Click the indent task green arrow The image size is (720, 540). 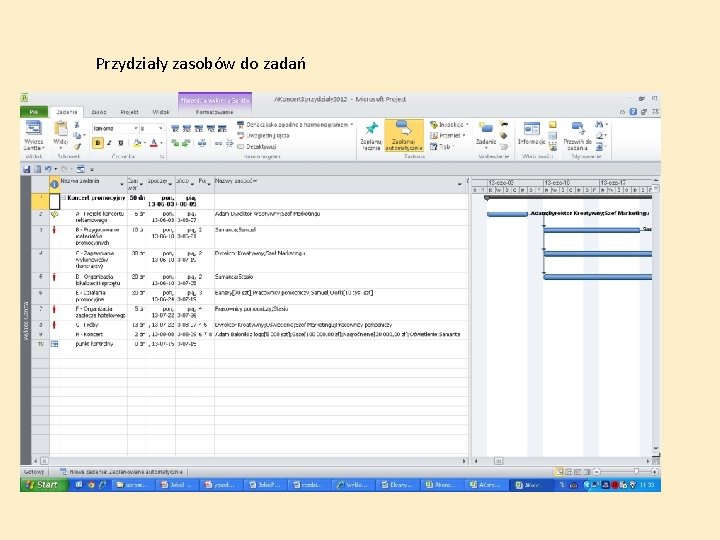coord(186,143)
